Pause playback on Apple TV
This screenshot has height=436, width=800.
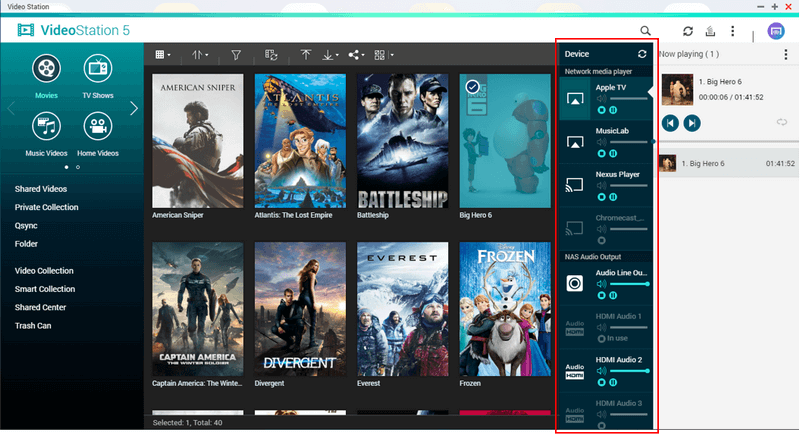[x=613, y=110]
